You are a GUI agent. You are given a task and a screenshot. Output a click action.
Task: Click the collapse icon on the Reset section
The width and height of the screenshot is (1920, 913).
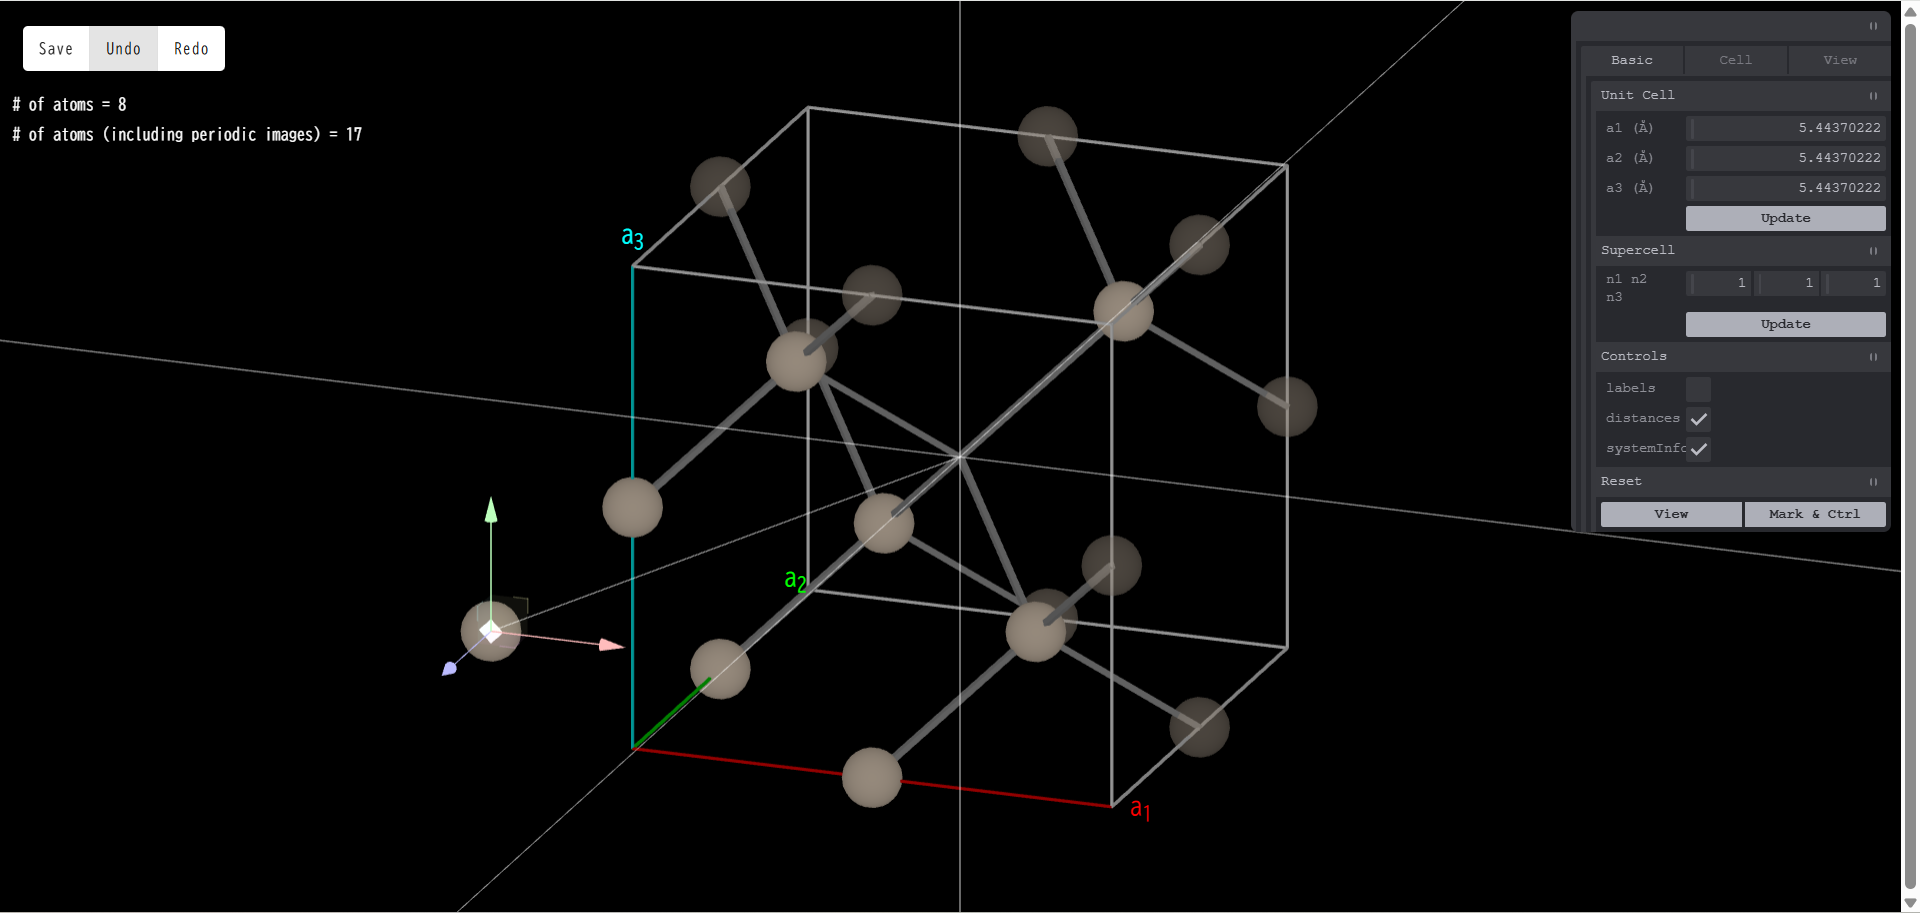point(1873,482)
